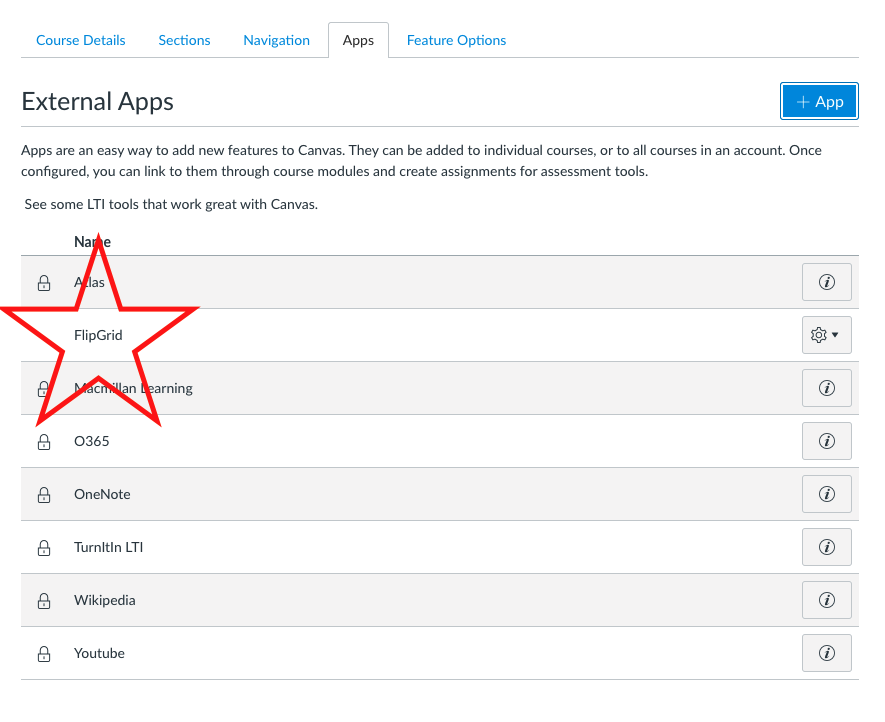Viewport: 885px width, 722px height.
Task: View info for the Wikipedia app
Action: 826,600
